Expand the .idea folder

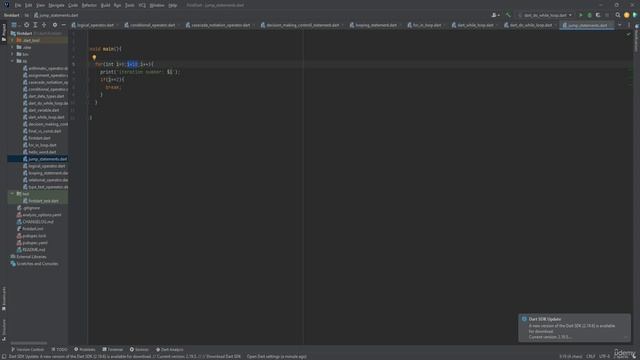[x=12, y=47]
